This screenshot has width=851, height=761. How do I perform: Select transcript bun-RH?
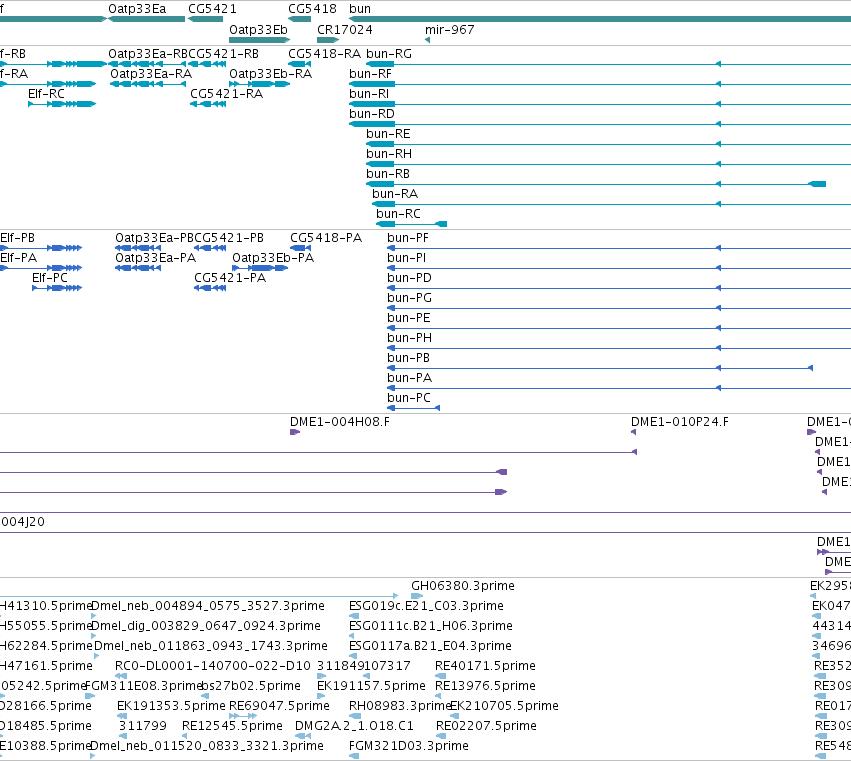608,164
